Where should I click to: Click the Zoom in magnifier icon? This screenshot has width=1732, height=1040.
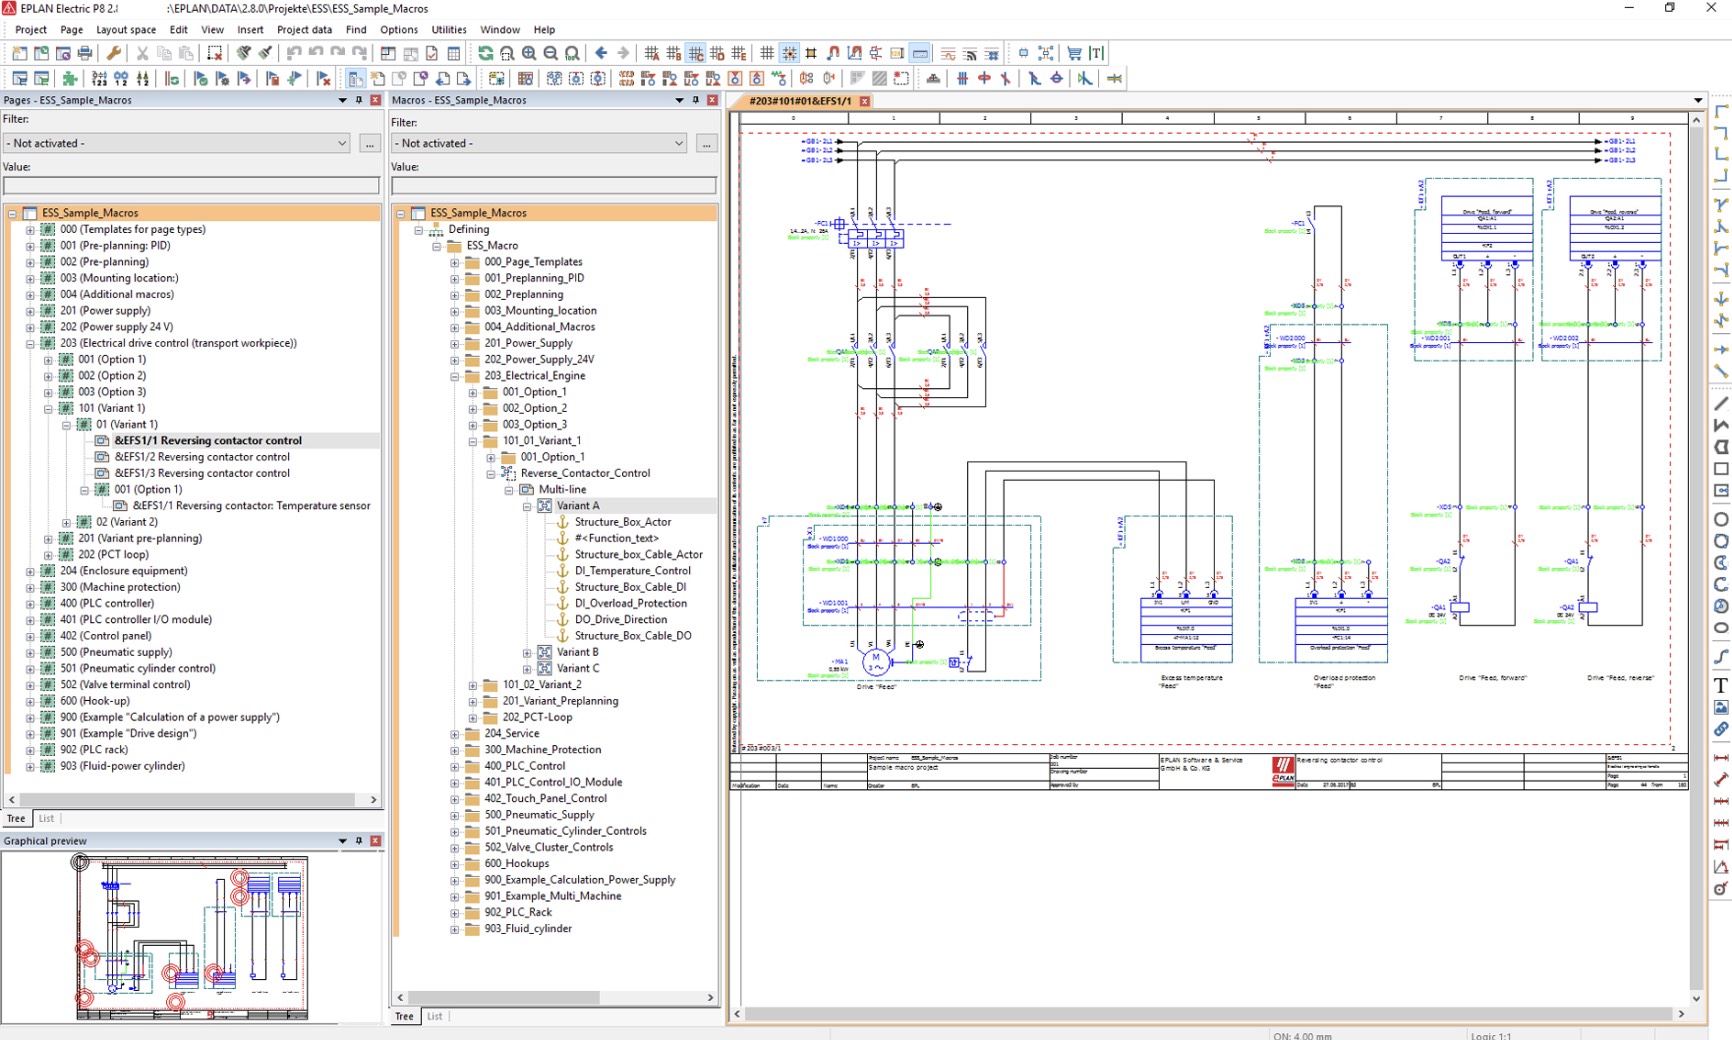[528, 53]
